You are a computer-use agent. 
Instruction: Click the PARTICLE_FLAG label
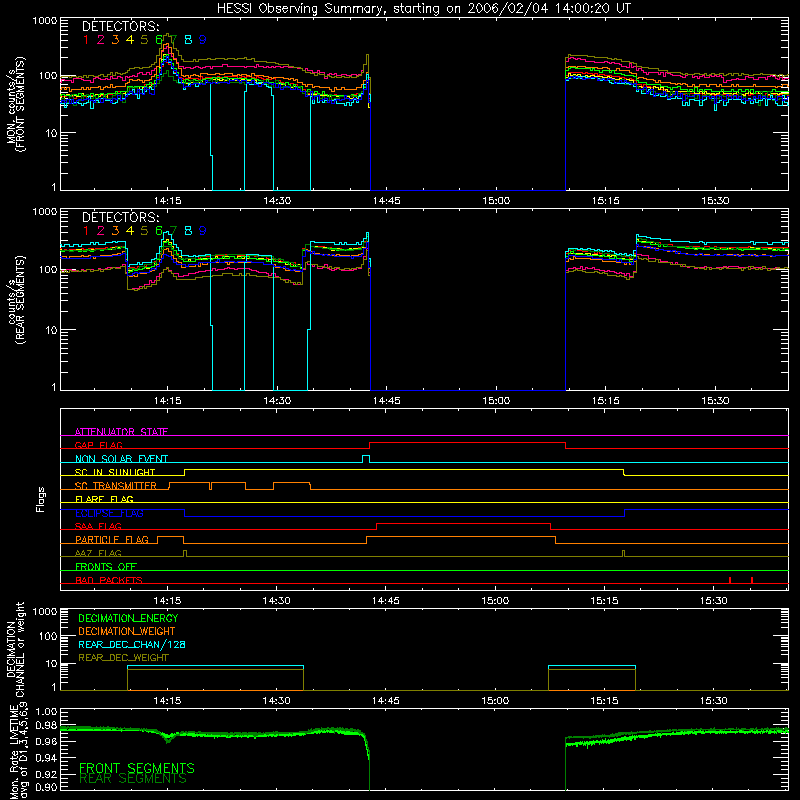pyautogui.click(x=112, y=539)
